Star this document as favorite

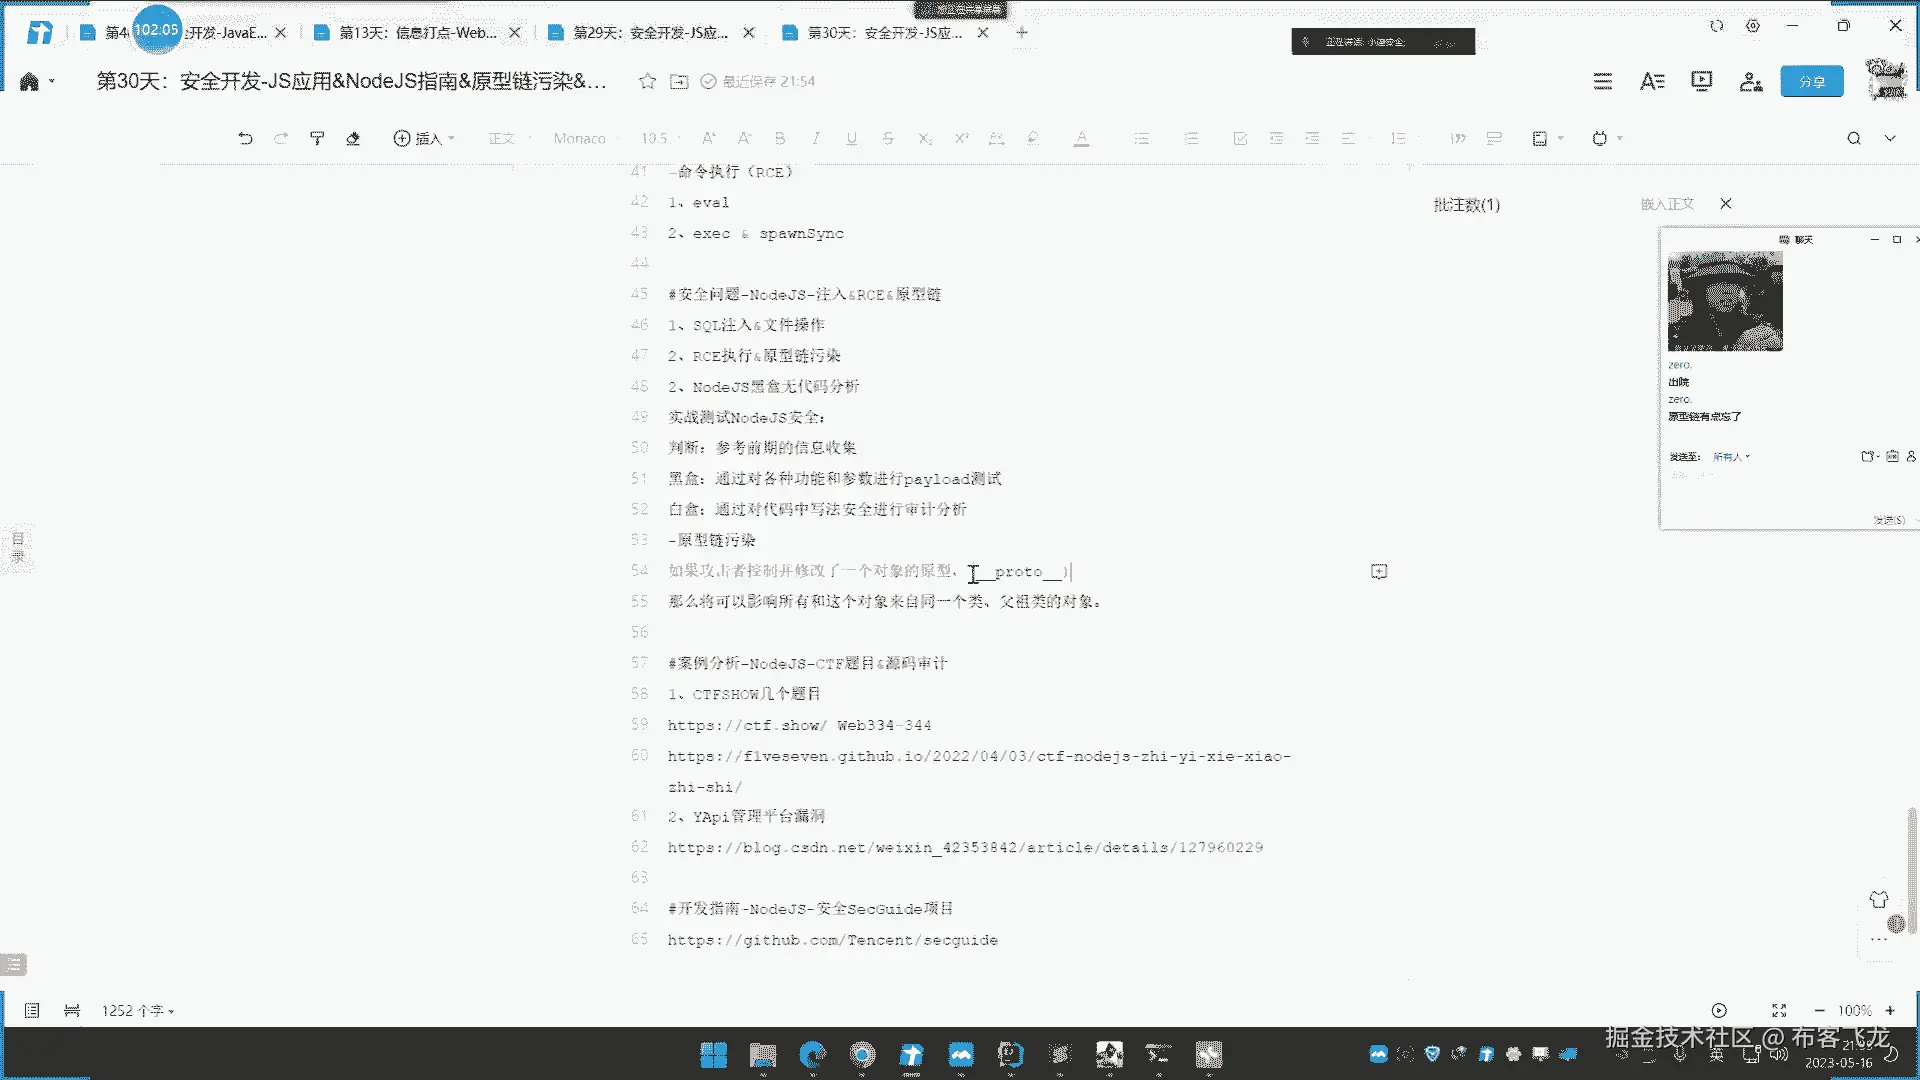647,81
